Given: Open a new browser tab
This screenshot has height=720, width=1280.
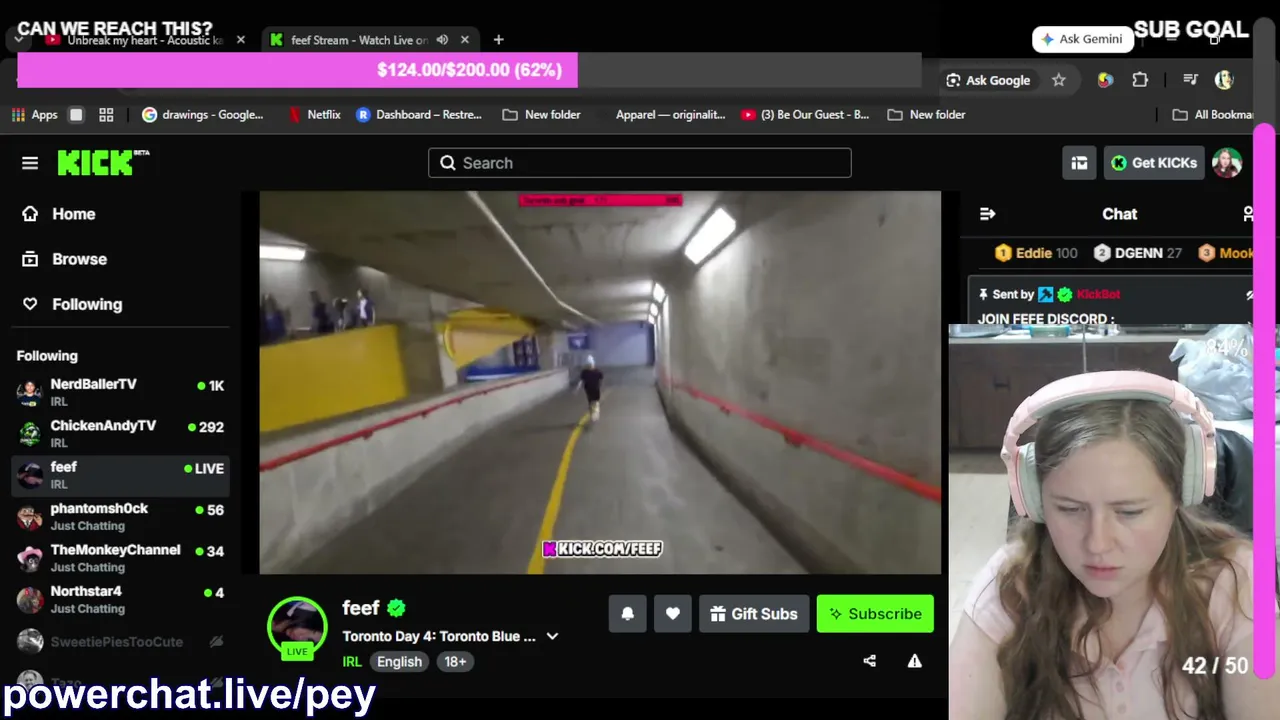Looking at the screenshot, I should coord(498,40).
